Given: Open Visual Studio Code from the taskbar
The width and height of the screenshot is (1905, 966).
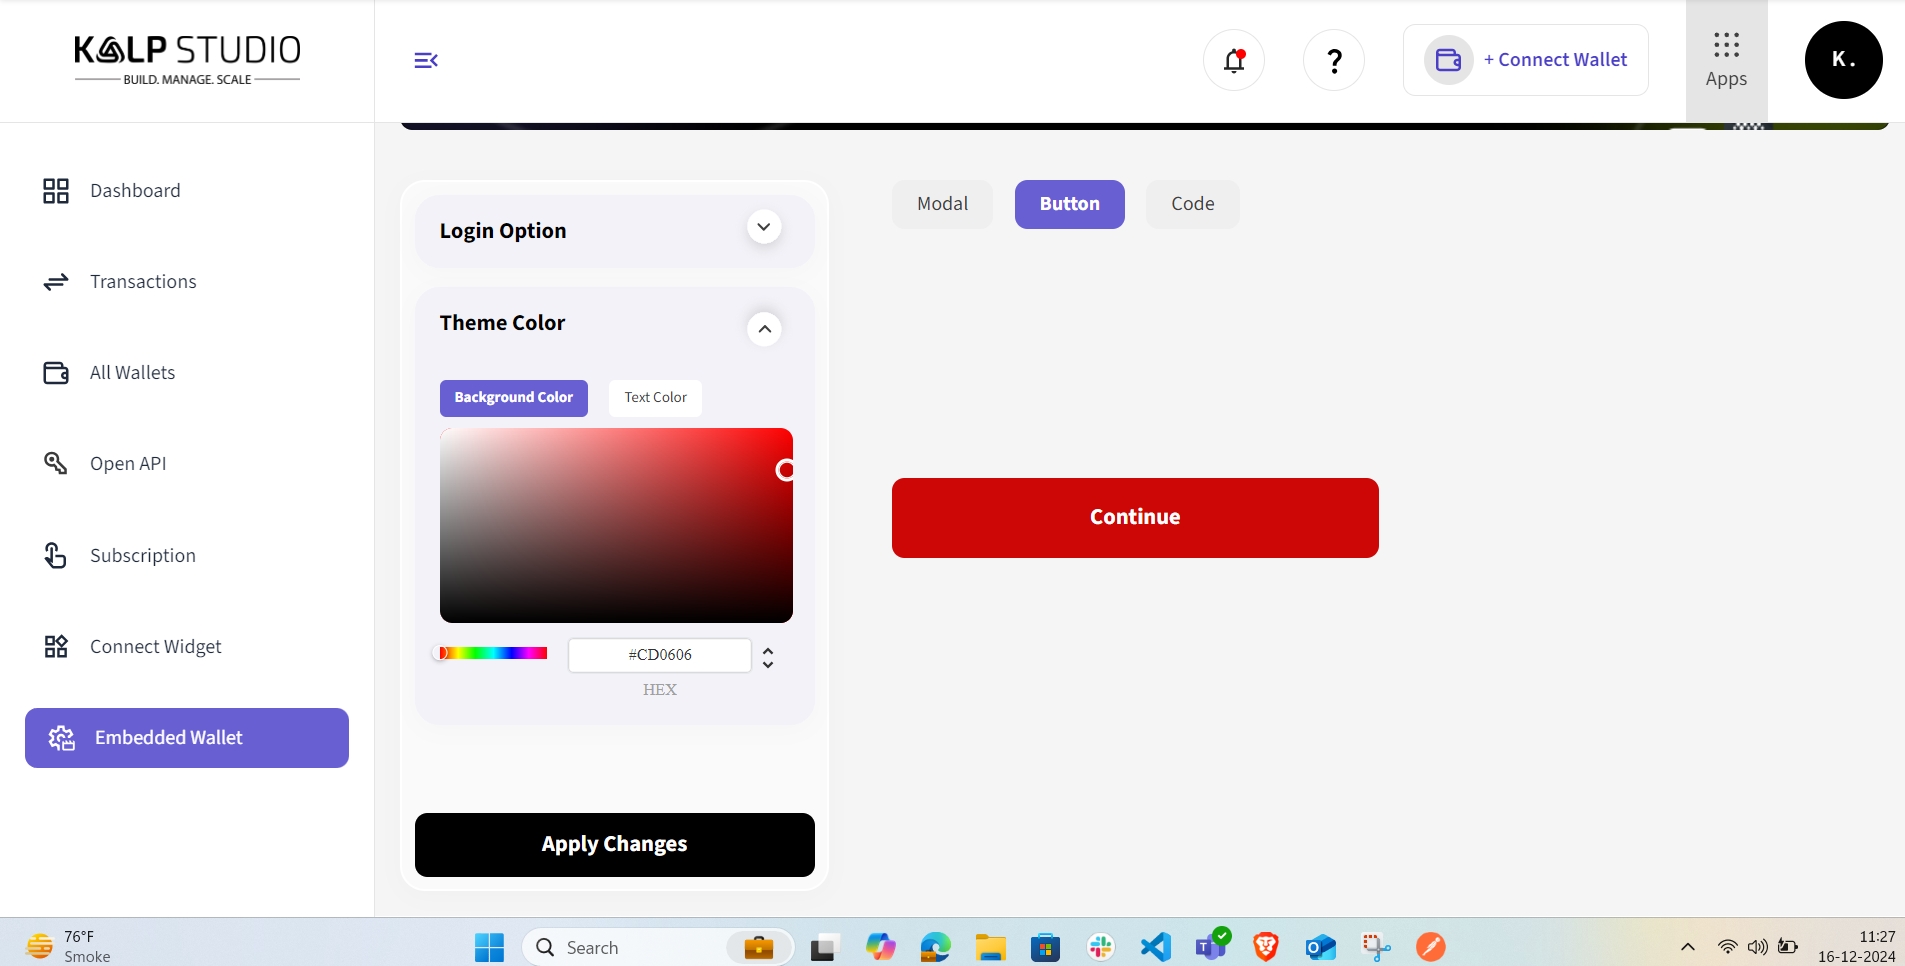Looking at the screenshot, I should click(x=1156, y=946).
